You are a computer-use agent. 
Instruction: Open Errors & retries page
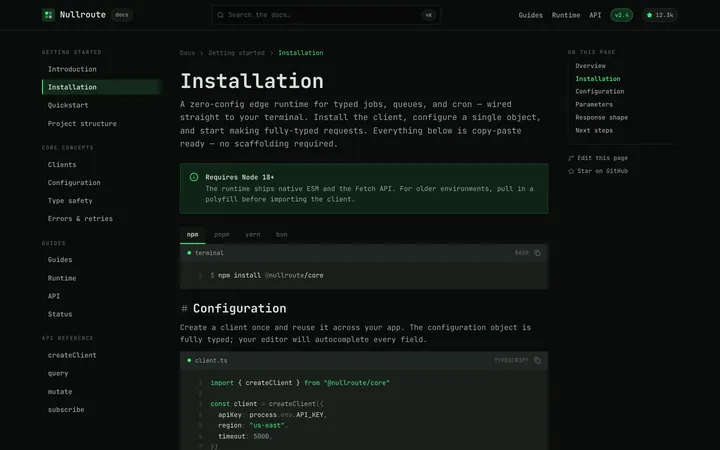coord(80,219)
